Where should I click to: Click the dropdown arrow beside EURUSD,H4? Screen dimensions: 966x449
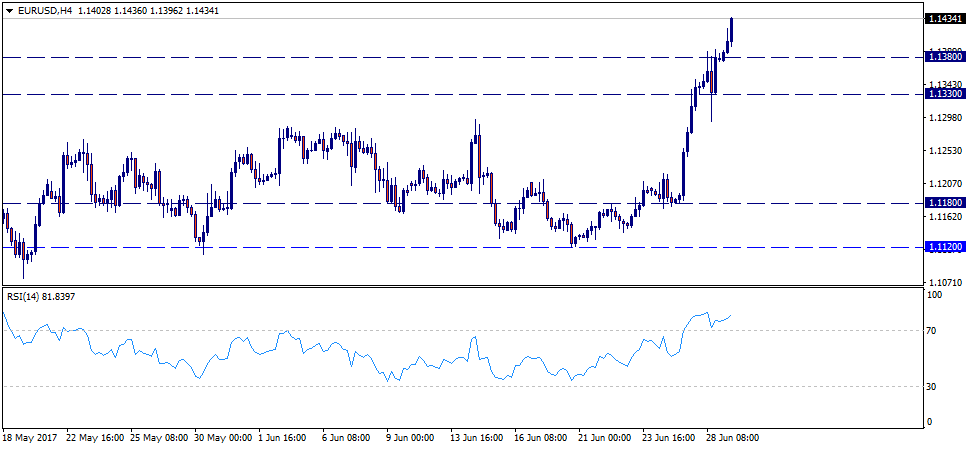click(8, 9)
